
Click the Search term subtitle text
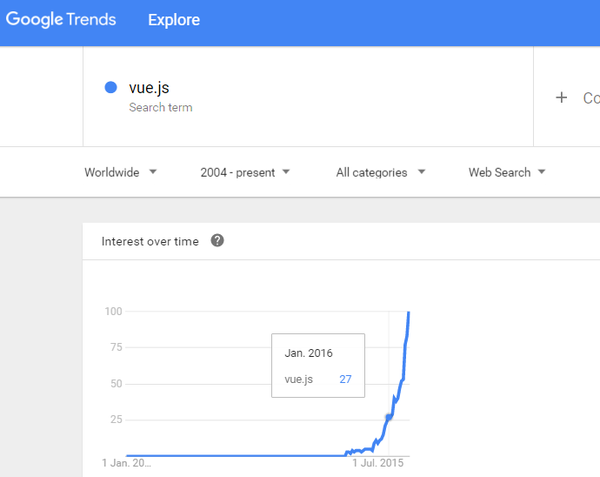pyautogui.click(x=160, y=107)
